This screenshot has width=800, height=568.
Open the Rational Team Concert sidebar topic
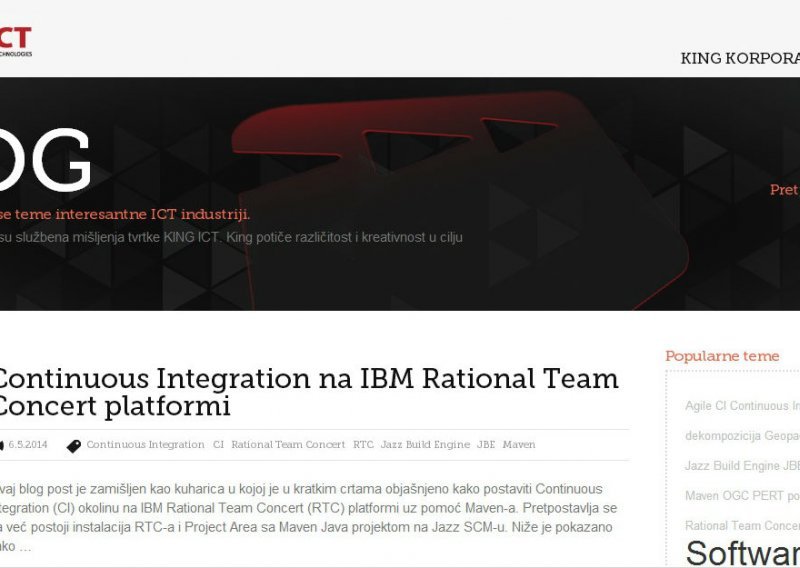[x=742, y=526]
